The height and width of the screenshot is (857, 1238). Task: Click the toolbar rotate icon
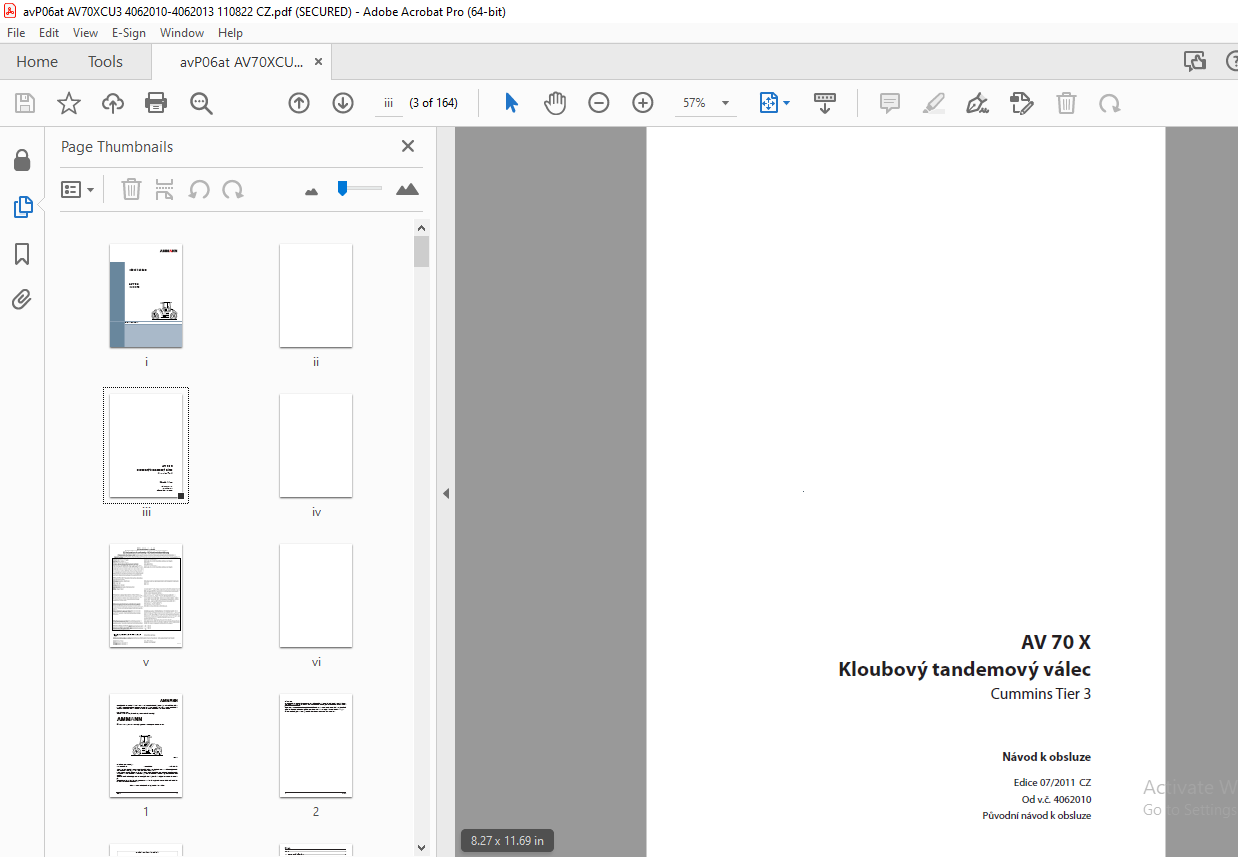point(1110,103)
